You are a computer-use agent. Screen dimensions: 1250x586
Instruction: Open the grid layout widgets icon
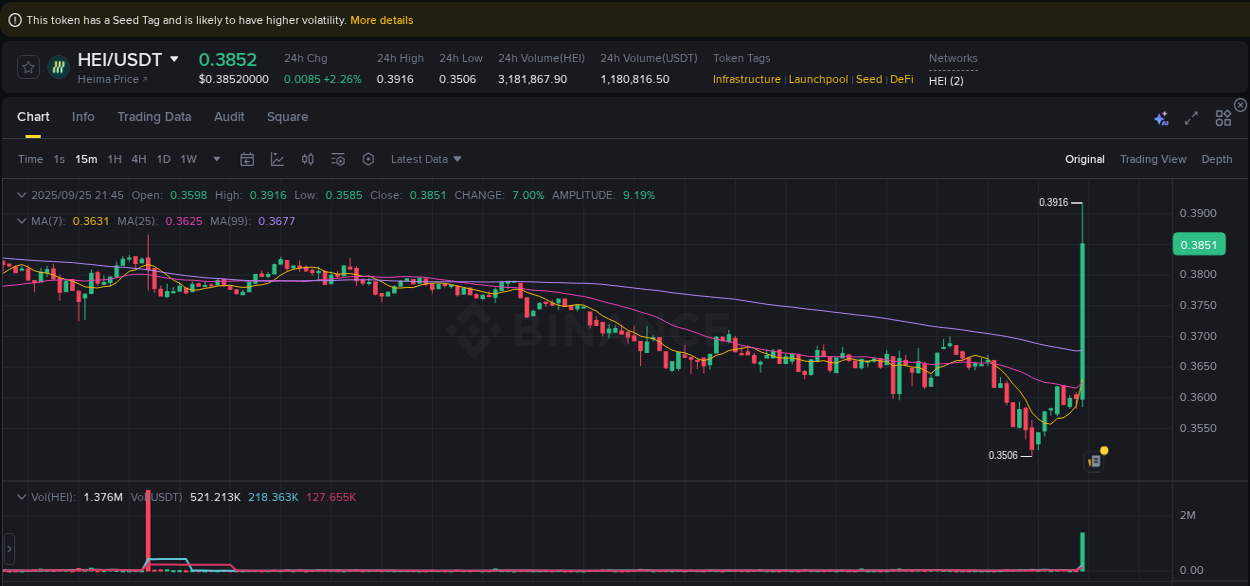[x=1223, y=117]
